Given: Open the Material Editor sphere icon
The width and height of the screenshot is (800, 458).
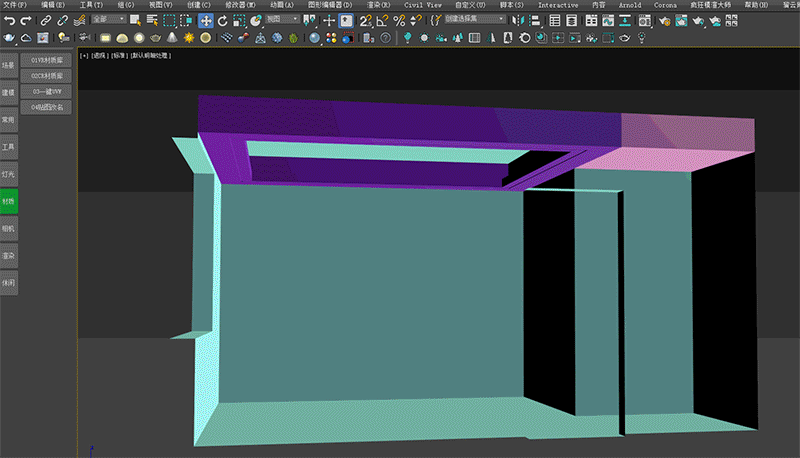Looking at the screenshot, I should 315,38.
